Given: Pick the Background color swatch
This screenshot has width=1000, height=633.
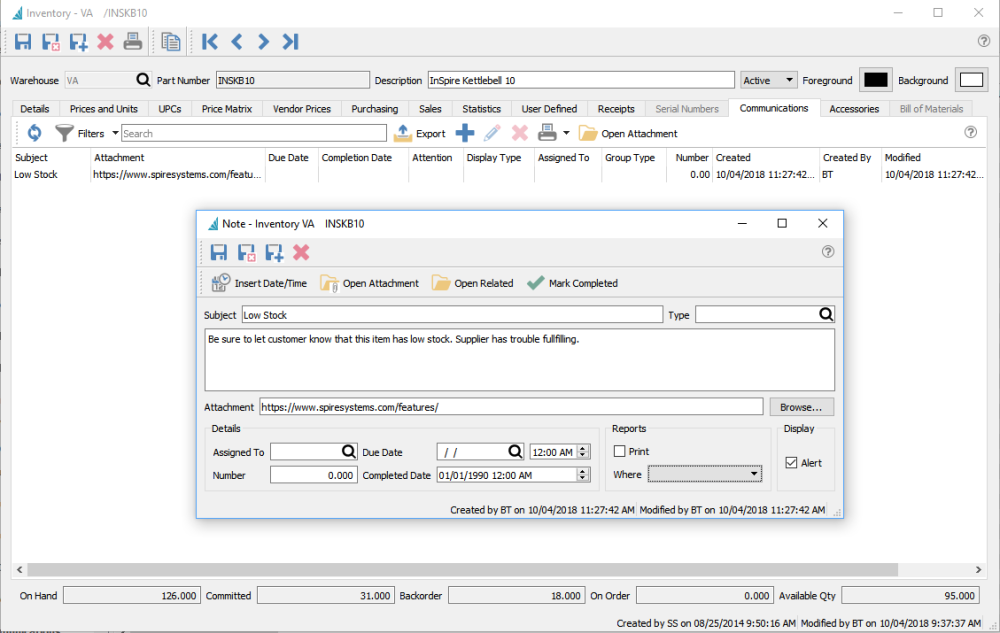Looking at the screenshot, I should [971, 80].
